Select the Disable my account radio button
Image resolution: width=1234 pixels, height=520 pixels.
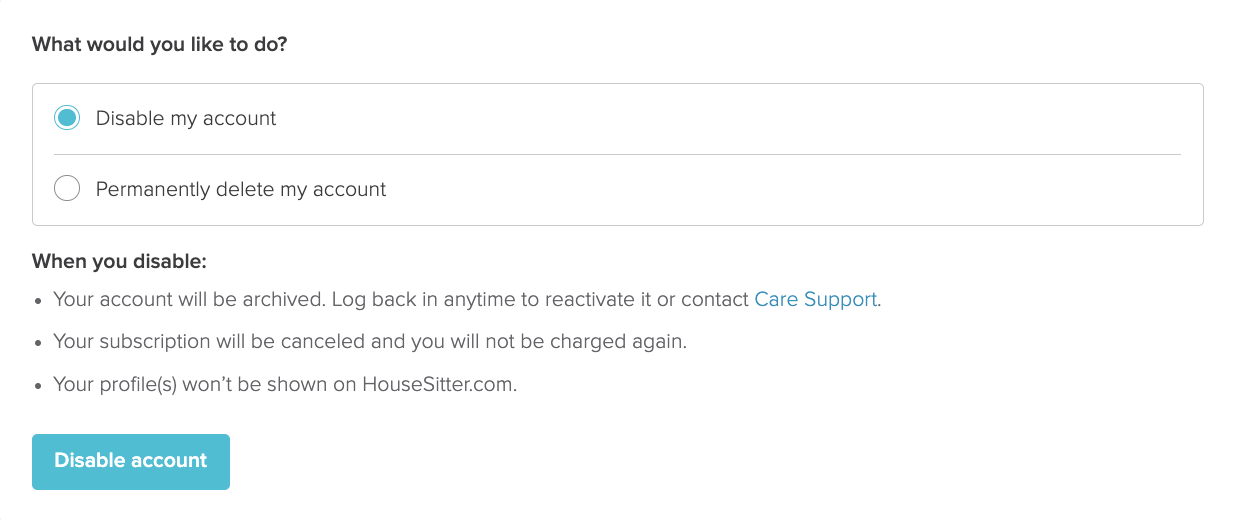[67, 118]
